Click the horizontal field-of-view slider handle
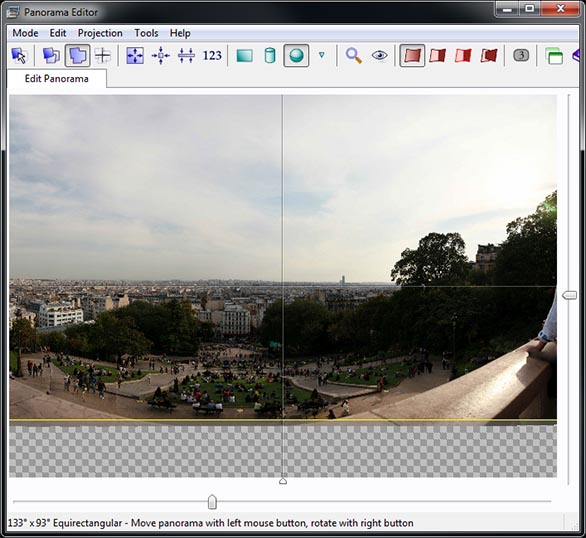Viewport: 586px width, 538px height. (212, 502)
